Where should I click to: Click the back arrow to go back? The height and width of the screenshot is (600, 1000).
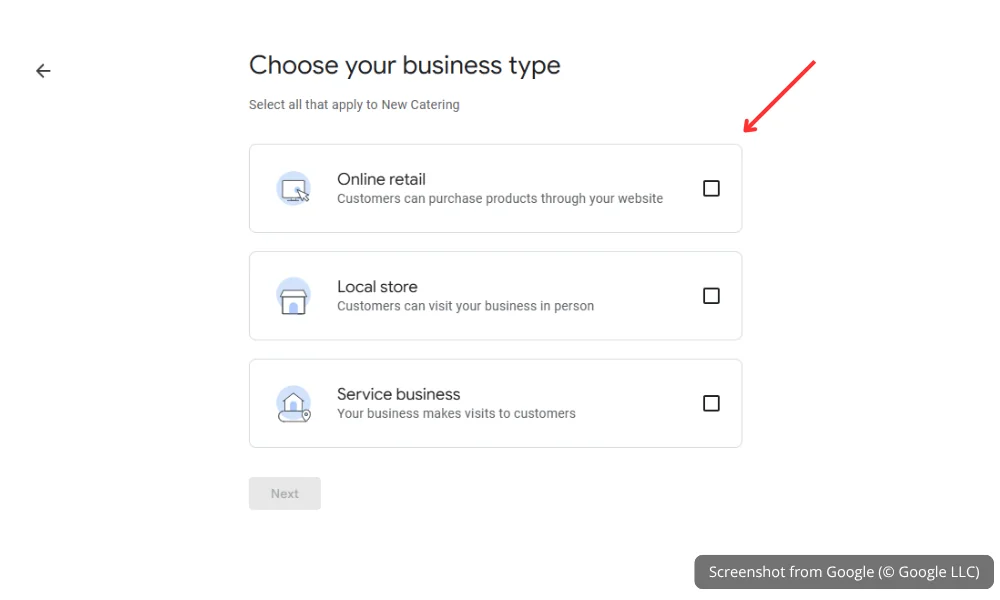point(42,70)
